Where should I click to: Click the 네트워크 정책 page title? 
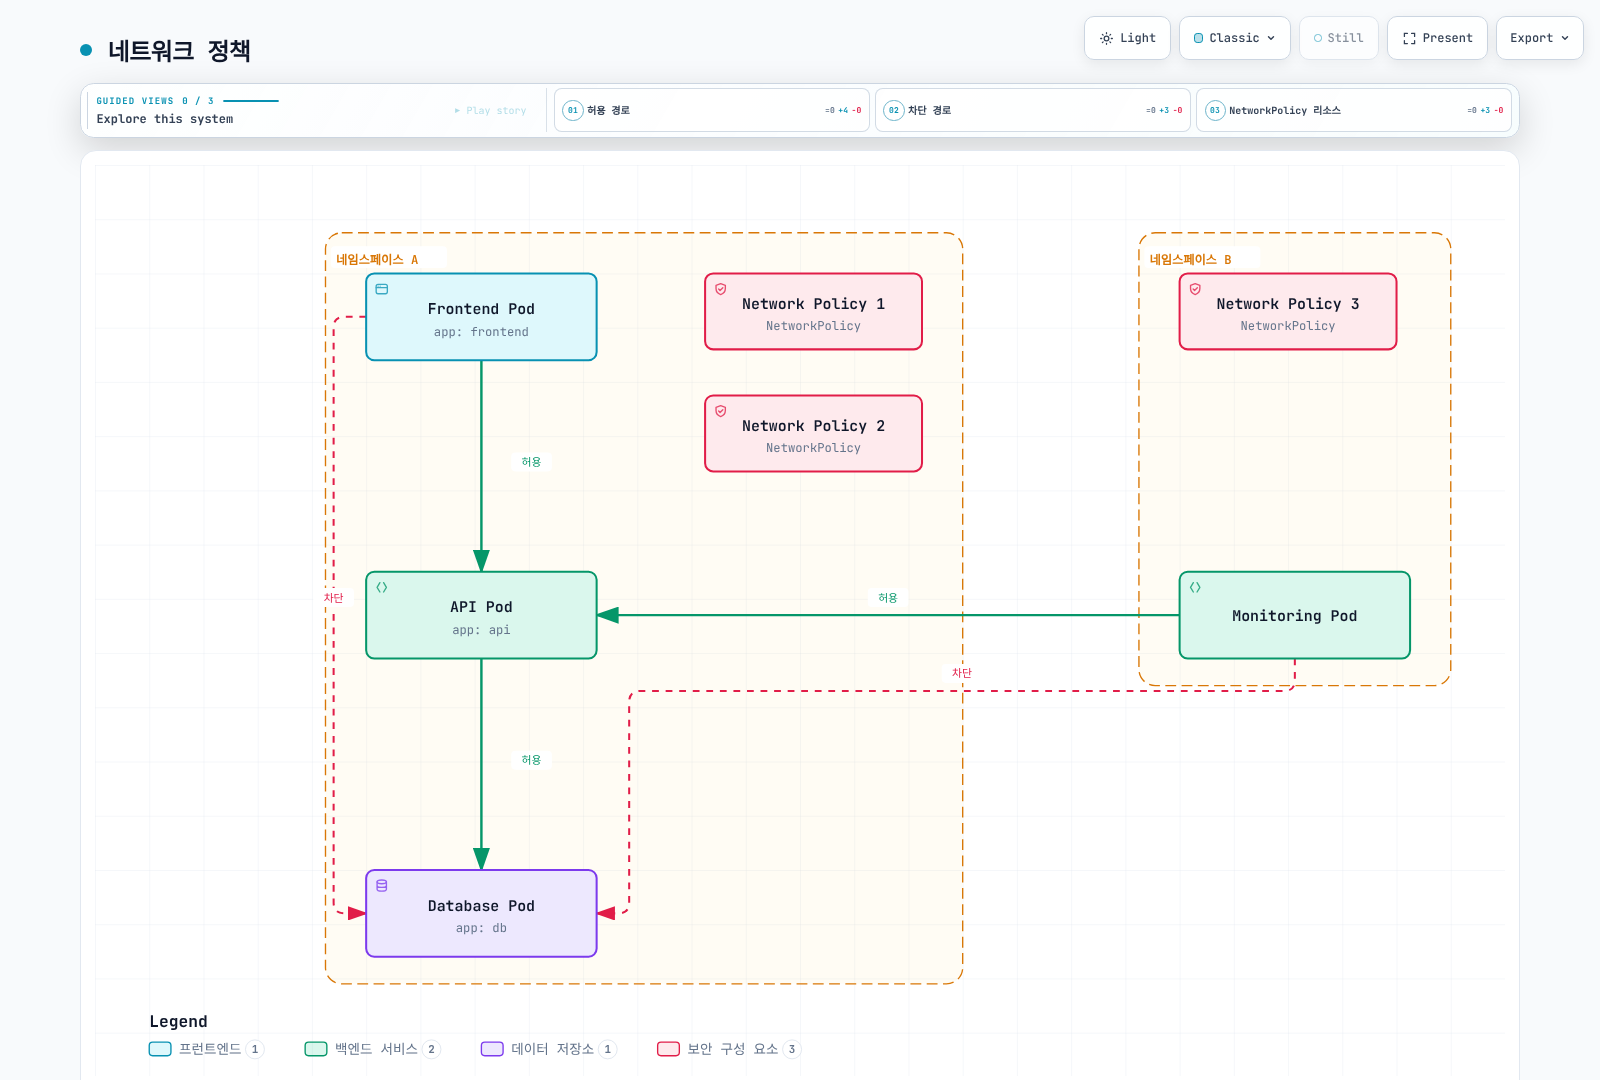coord(179,50)
